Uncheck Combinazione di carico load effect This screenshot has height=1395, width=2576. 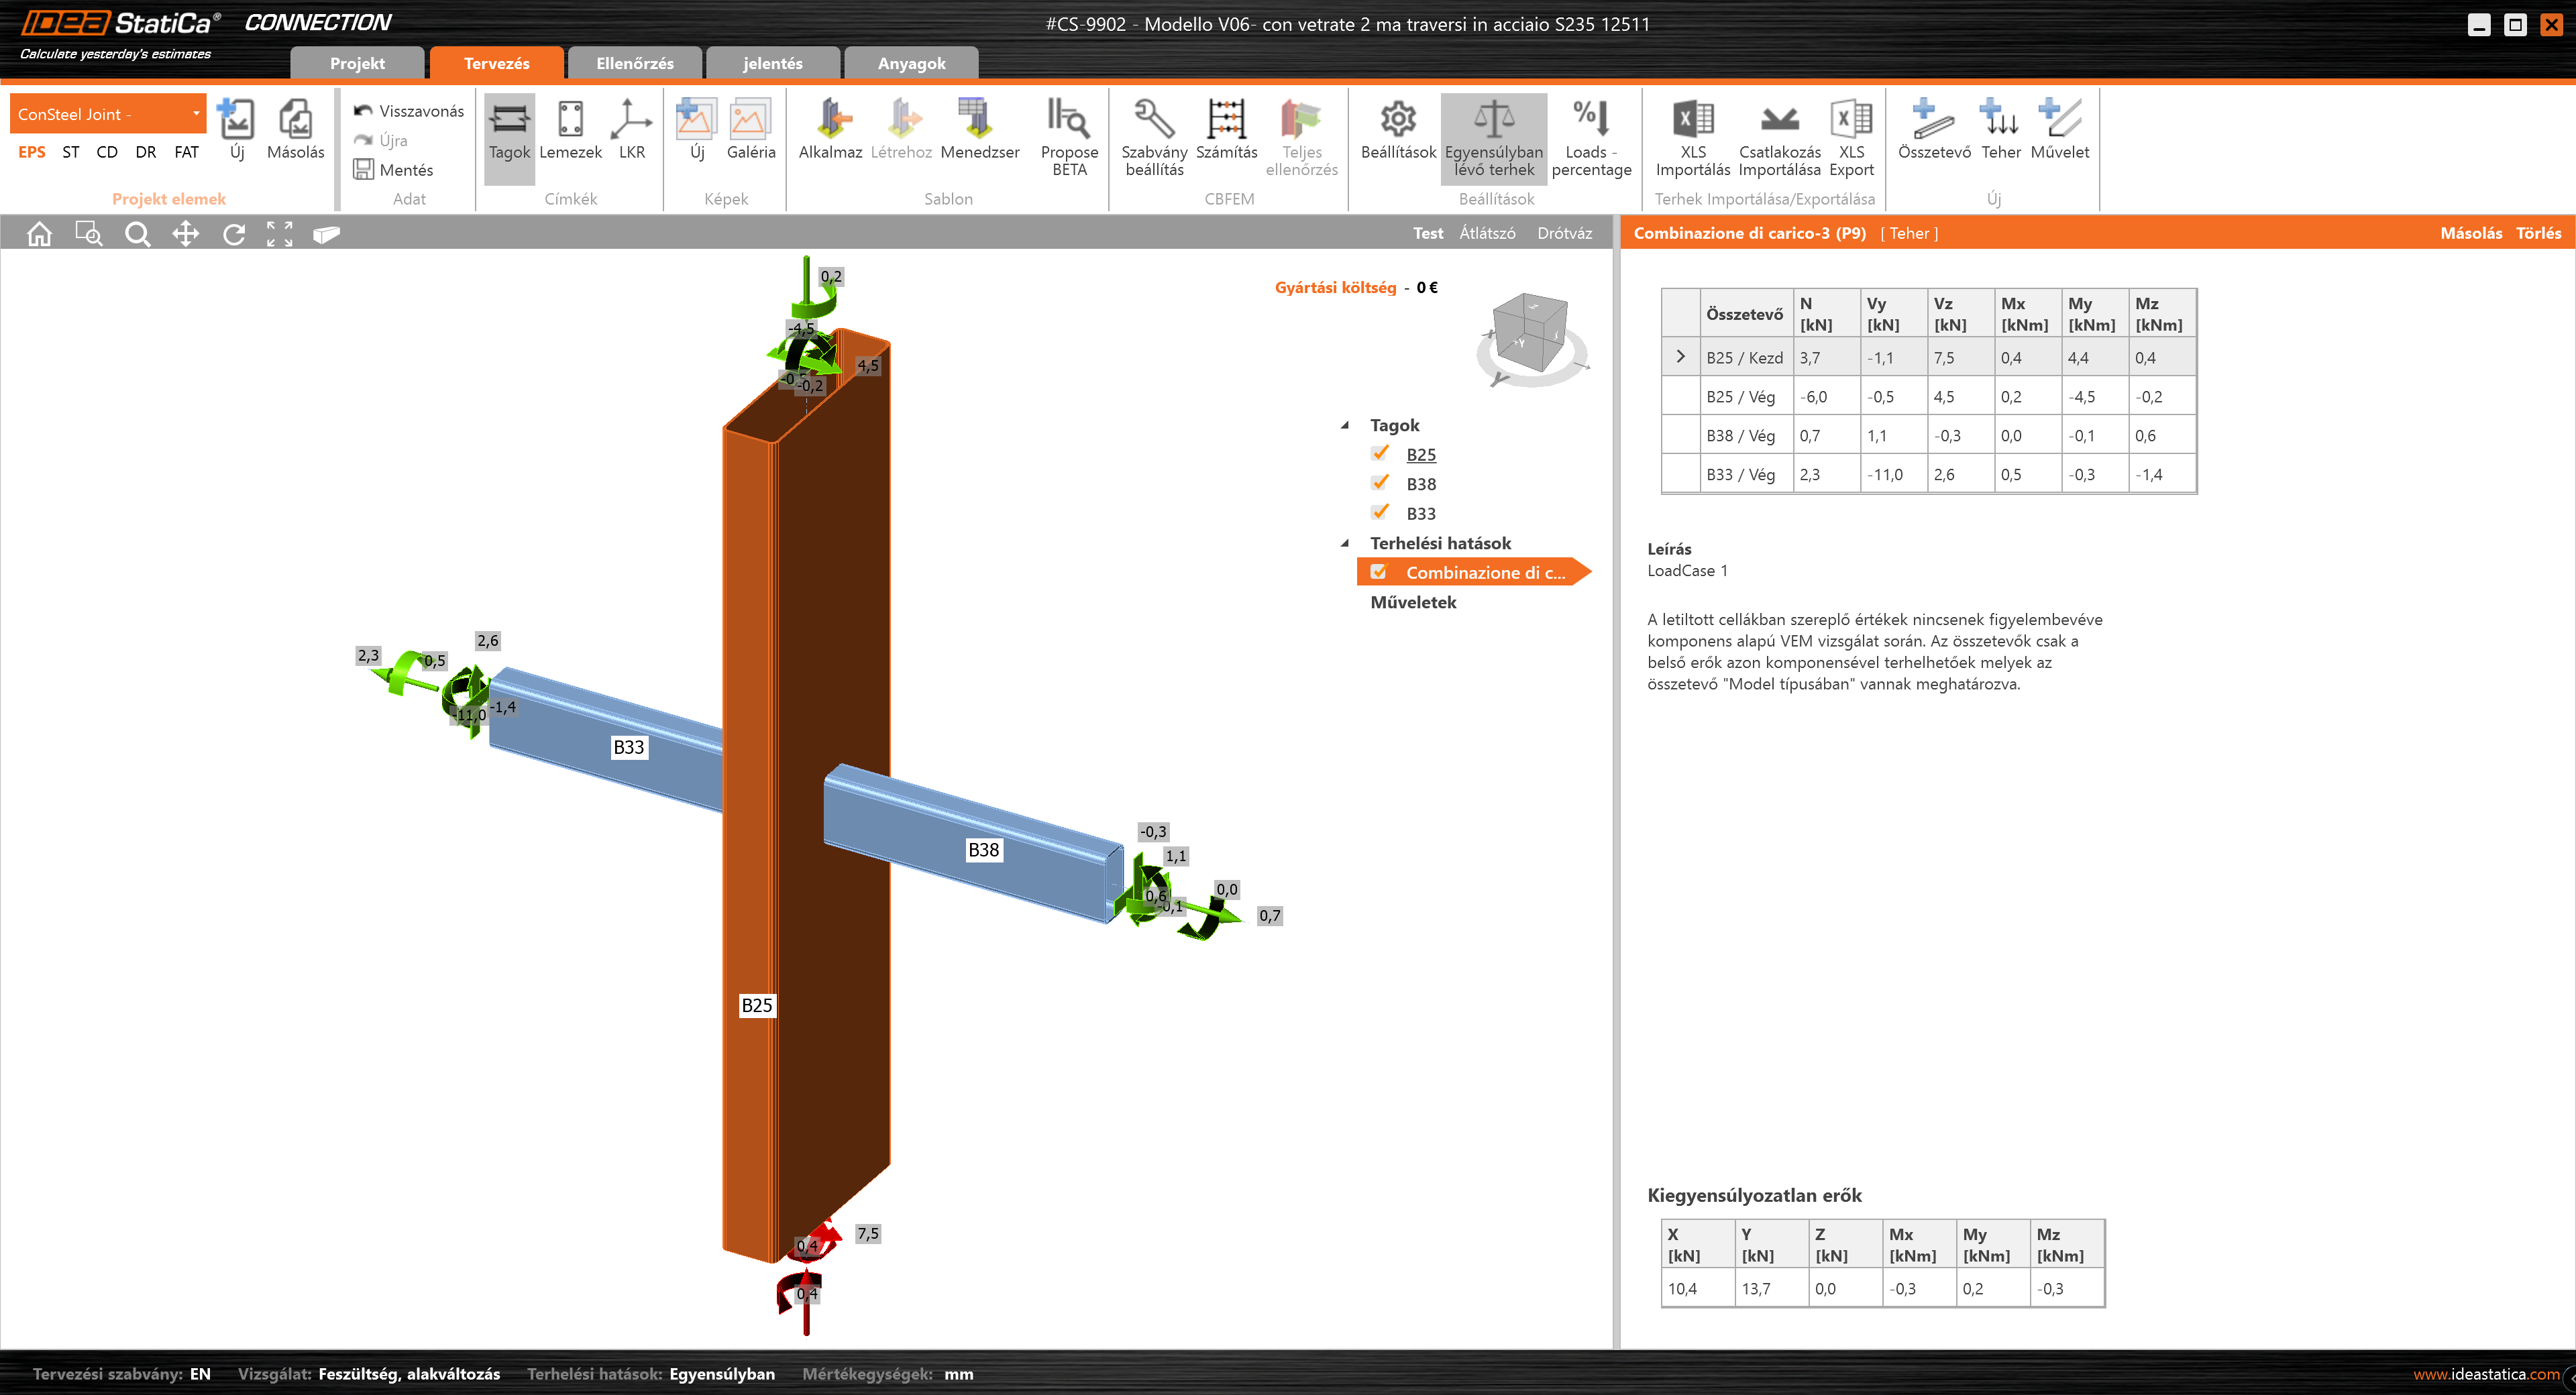pos(1380,571)
